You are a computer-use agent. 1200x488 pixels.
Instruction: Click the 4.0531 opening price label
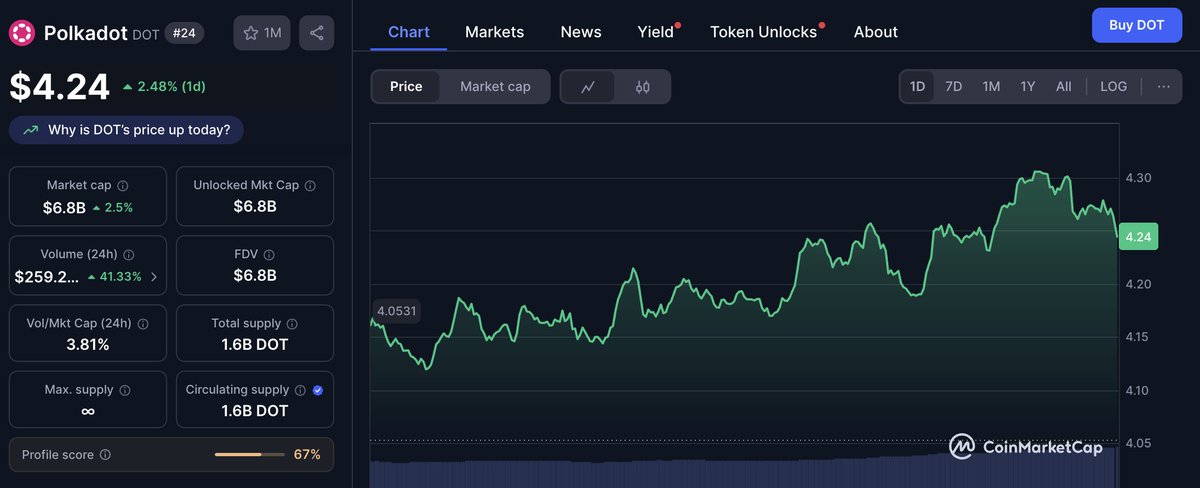coord(396,311)
